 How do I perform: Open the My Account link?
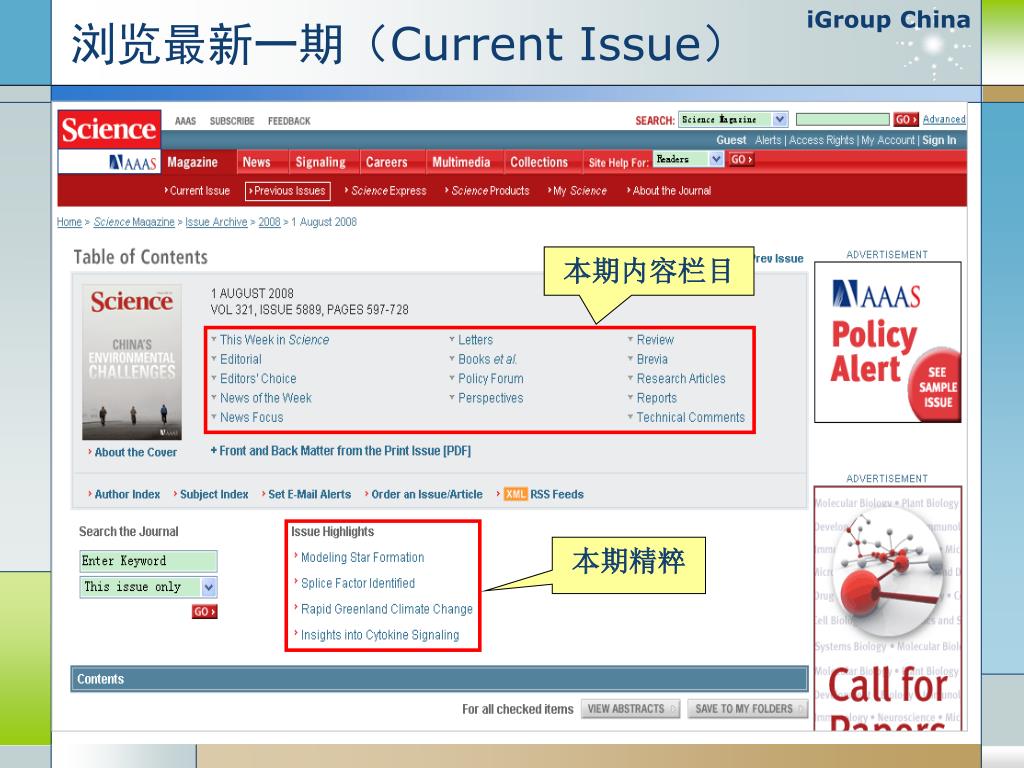point(888,140)
